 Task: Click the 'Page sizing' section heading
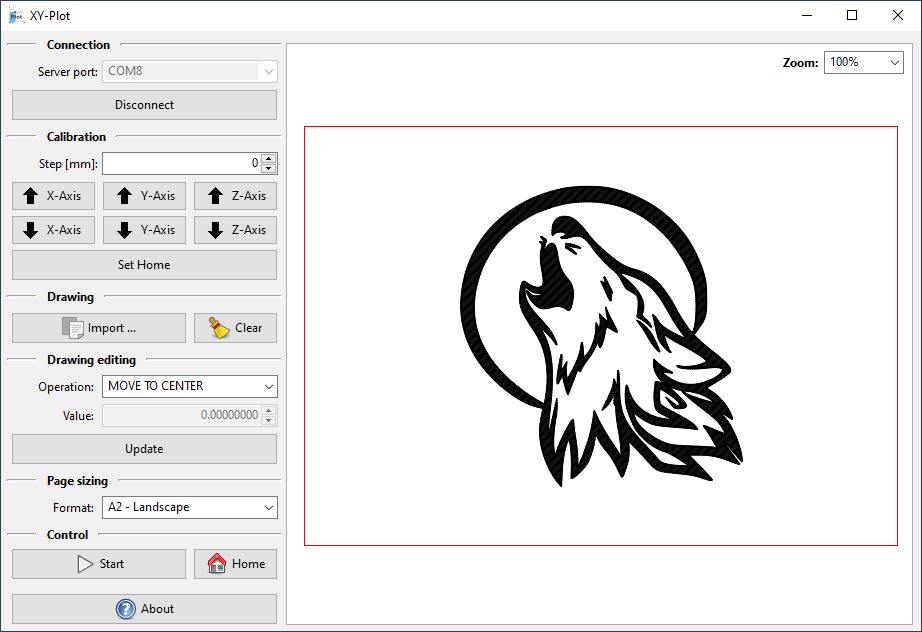(x=77, y=481)
